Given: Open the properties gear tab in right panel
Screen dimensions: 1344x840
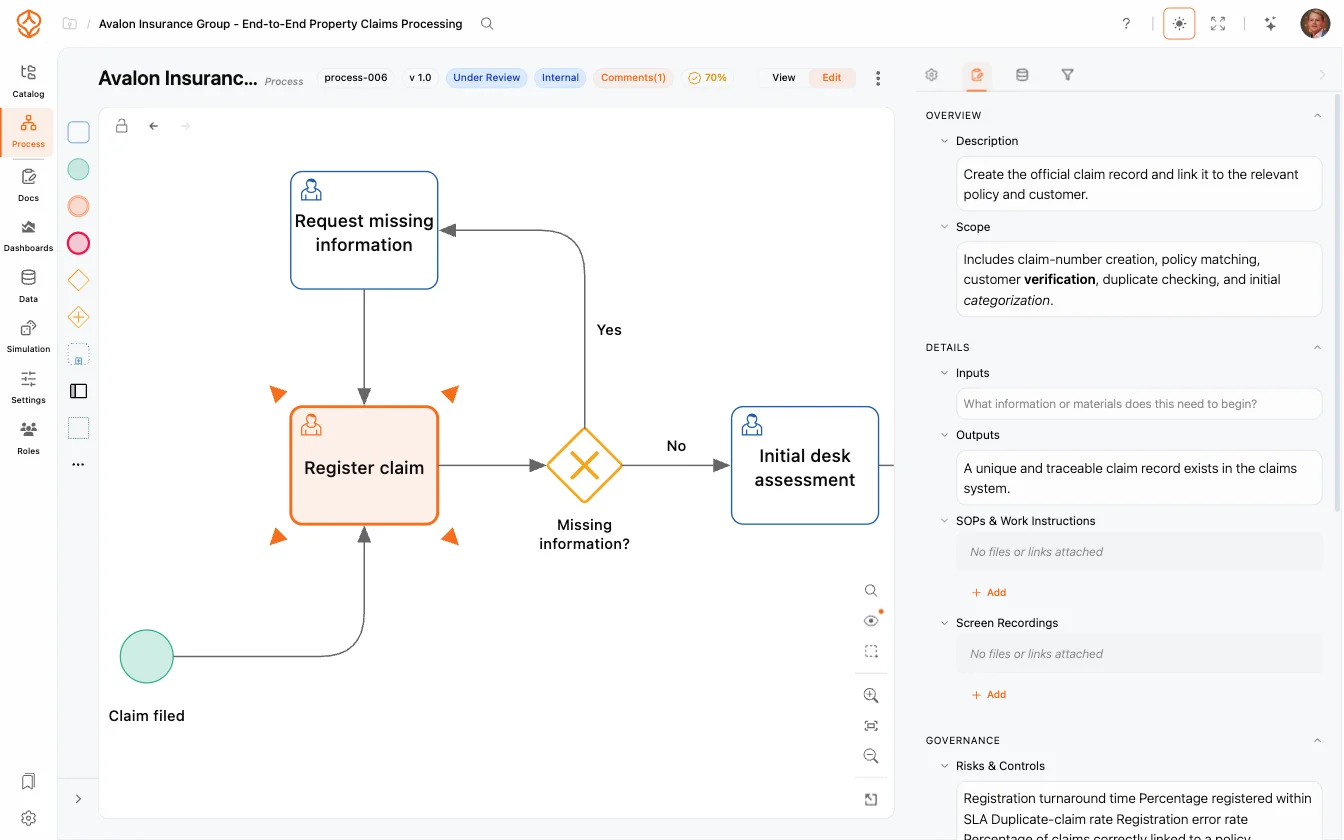Looking at the screenshot, I should tap(931, 75).
